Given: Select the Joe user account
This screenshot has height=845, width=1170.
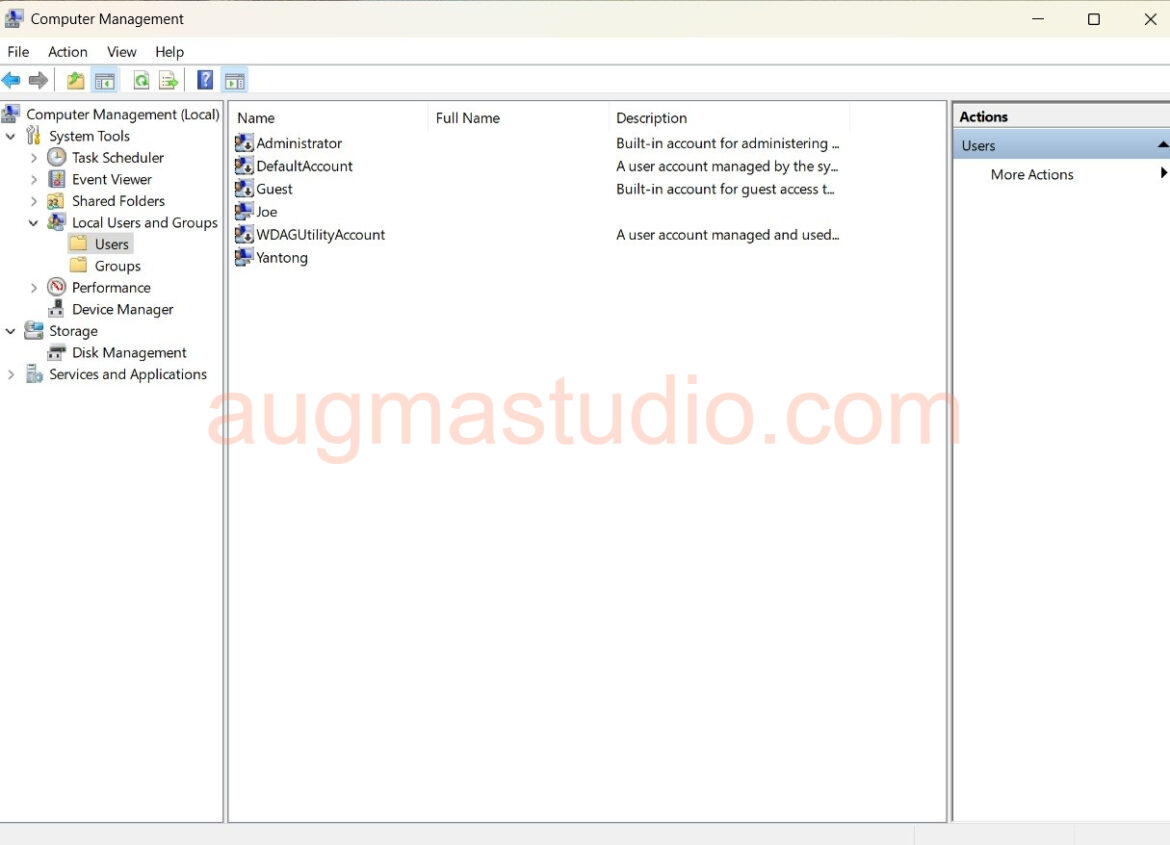Looking at the screenshot, I should tap(266, 211).
